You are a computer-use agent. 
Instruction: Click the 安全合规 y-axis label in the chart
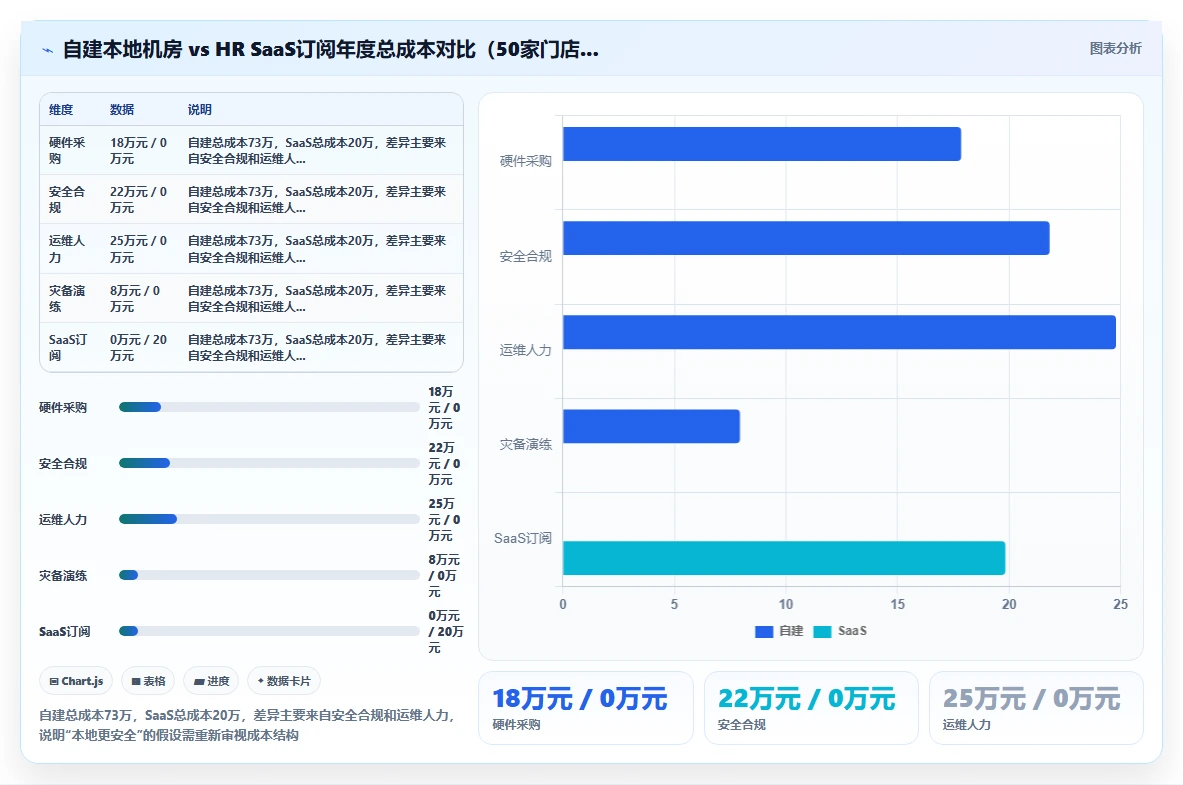526,256
